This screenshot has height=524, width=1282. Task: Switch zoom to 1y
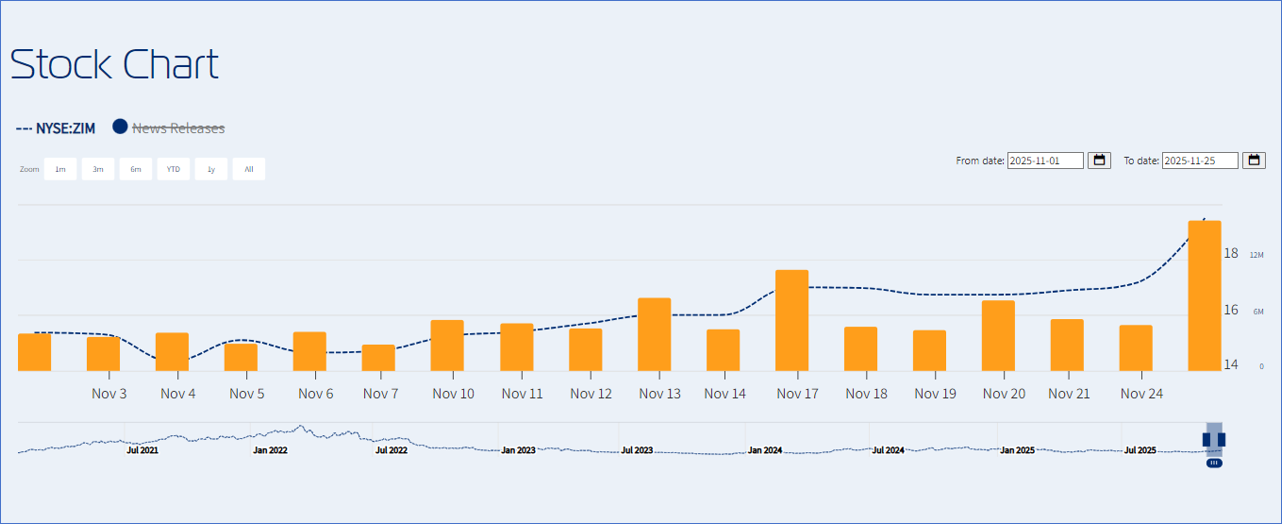tap(211, 169)
